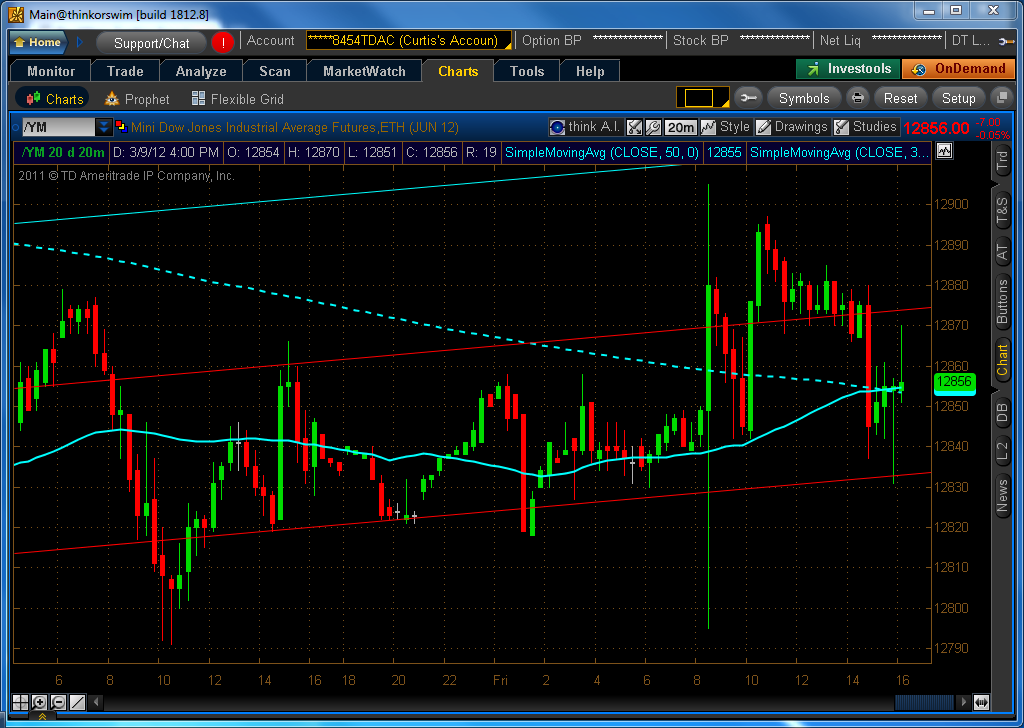Click the detach window icon beside Setup
1024x728 pixels.
coord(1000,98)
